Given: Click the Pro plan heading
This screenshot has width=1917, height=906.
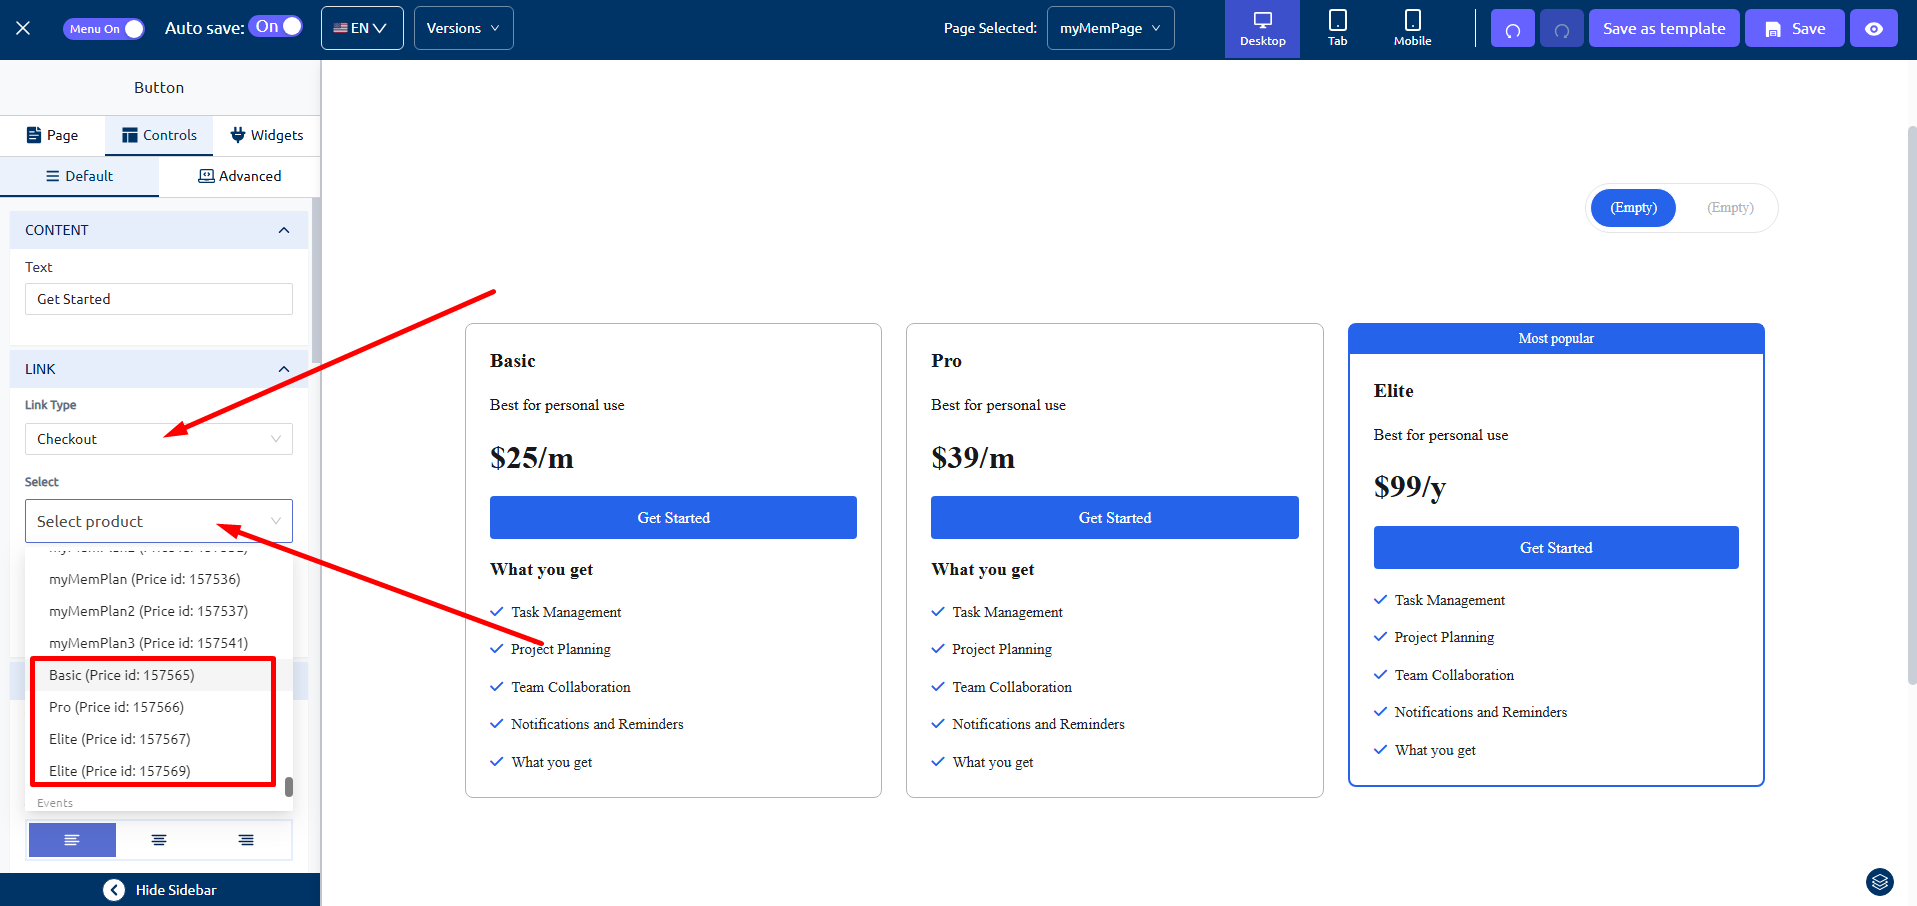Looking at the screenshot, I should coord(946,361).
